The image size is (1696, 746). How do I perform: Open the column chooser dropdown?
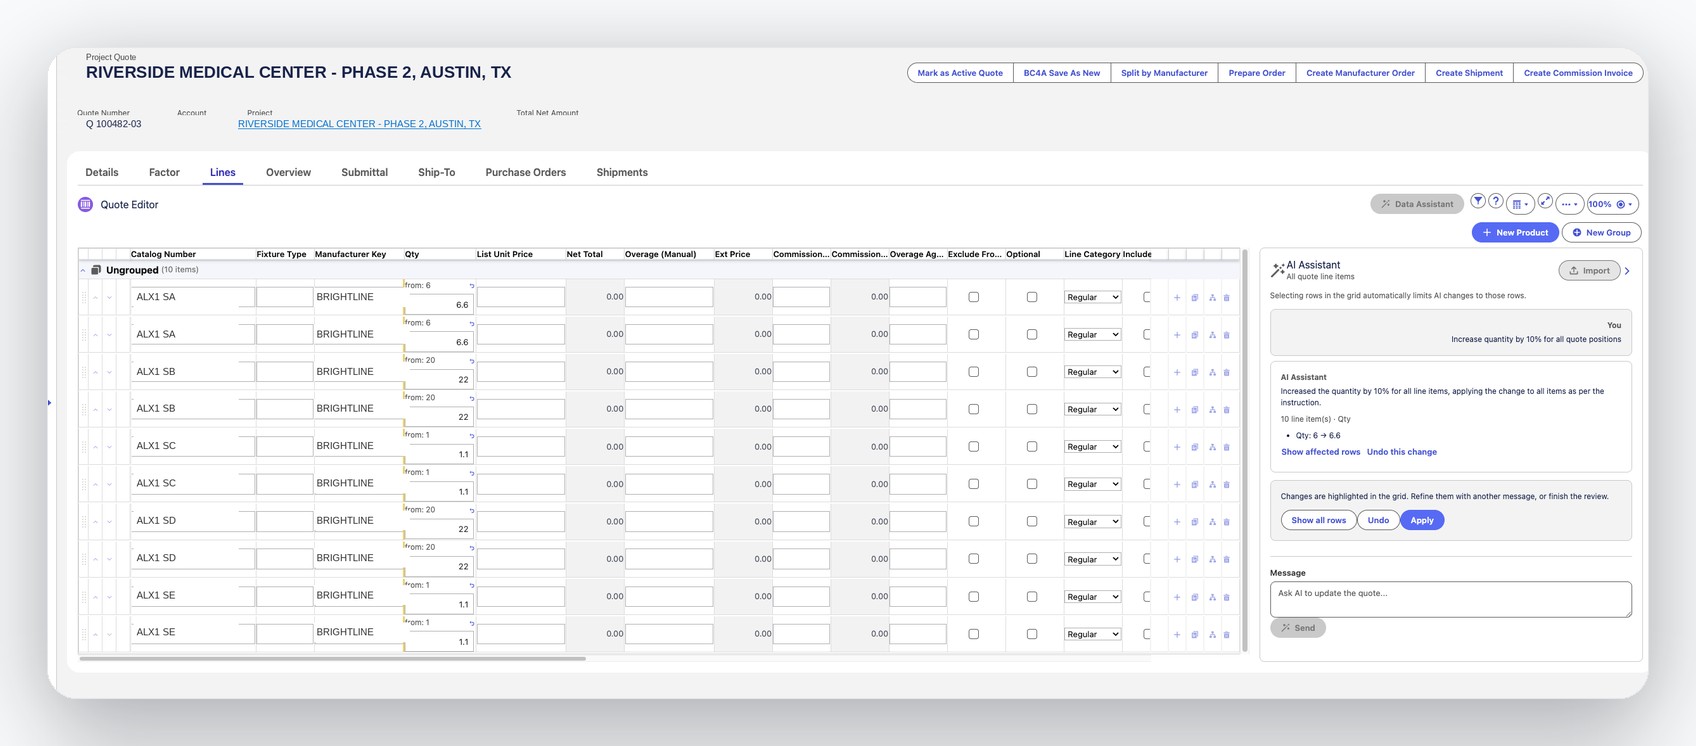1520,204
